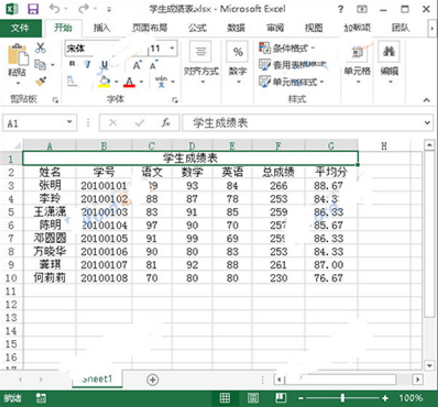Image resolution: width=440 pixels, height=407 pixels.
Task: Add a new sheet with plus icon
Action: (152, 380)
